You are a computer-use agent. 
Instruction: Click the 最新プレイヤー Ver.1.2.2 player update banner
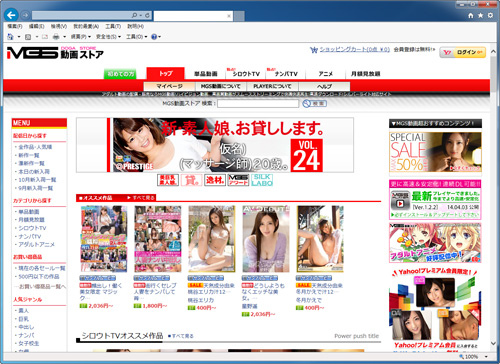tap(435, 200)
